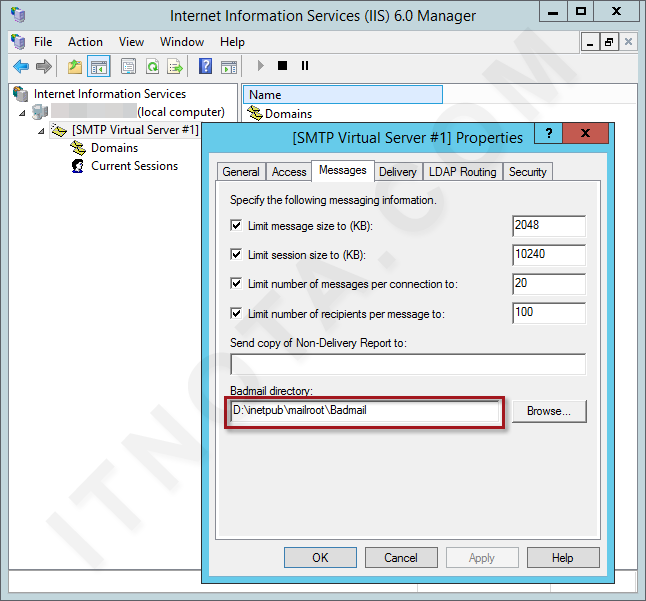This screenshot has width=646, height=601.
Task: Click the Domains icon in the tree
Action: tap(77, 148)
